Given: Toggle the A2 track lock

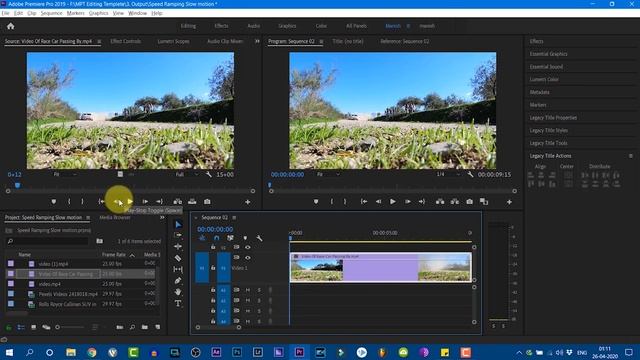Looking at the screenshot, I should pos(213,300).
